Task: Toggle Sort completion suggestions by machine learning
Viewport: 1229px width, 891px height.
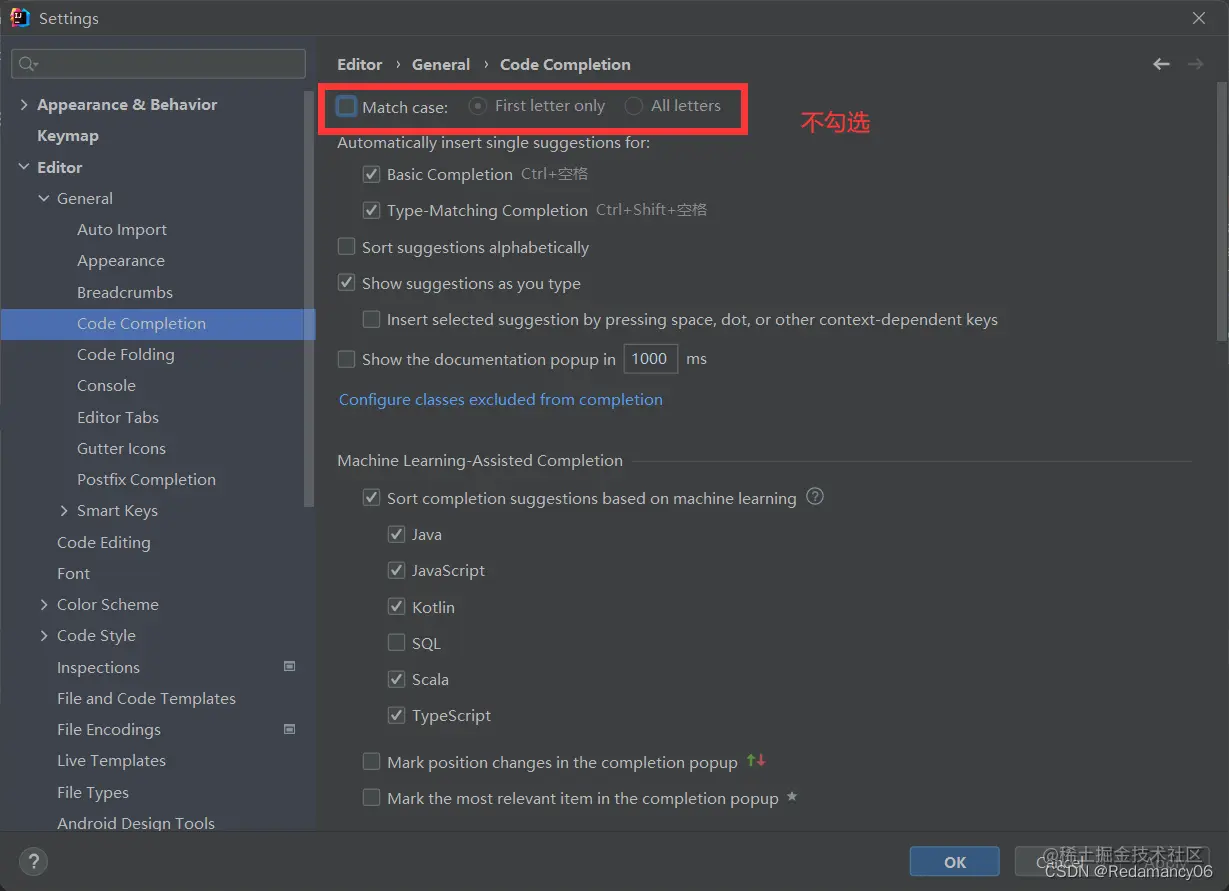Action: coord(371,498)
